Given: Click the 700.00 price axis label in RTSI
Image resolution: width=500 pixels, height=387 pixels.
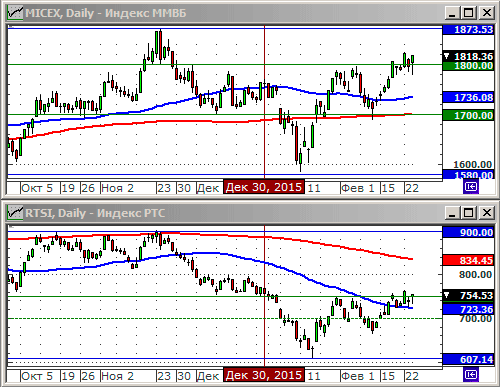Looking at the screenshot, I should coord(476,319).
